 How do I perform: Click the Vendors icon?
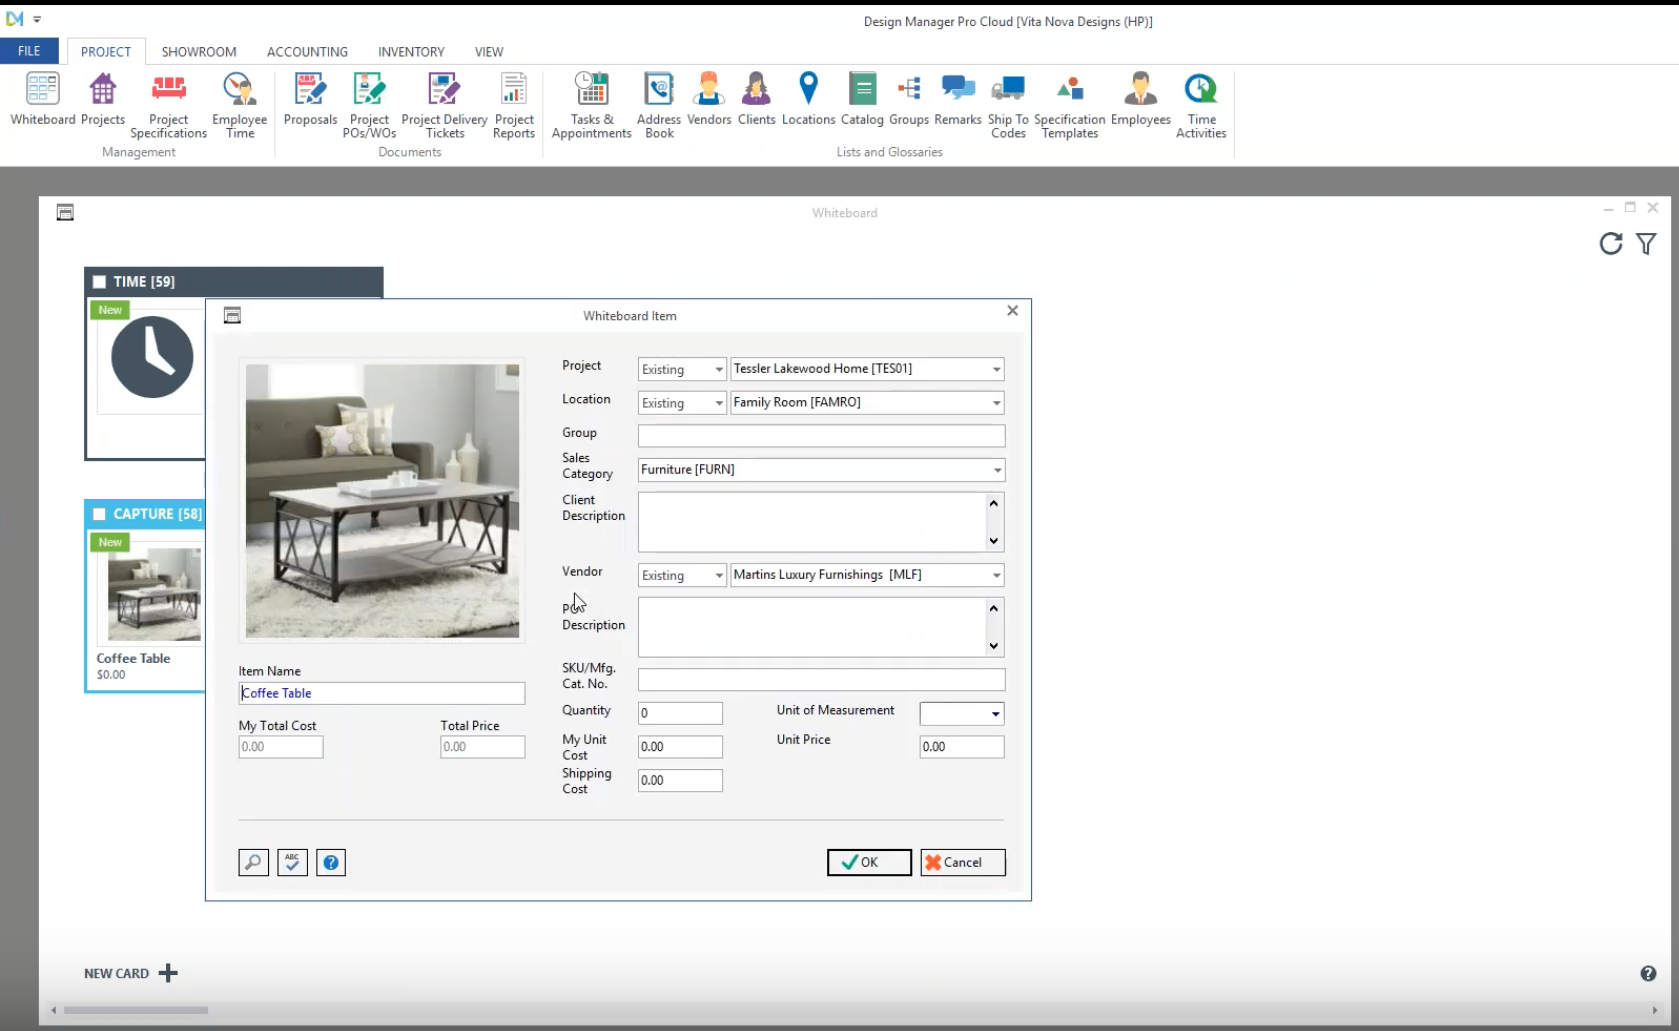click(708, 100)
